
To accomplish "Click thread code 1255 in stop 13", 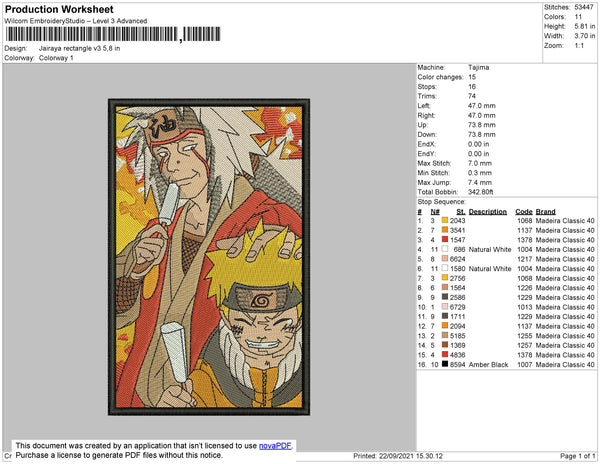I will (525, 335).
